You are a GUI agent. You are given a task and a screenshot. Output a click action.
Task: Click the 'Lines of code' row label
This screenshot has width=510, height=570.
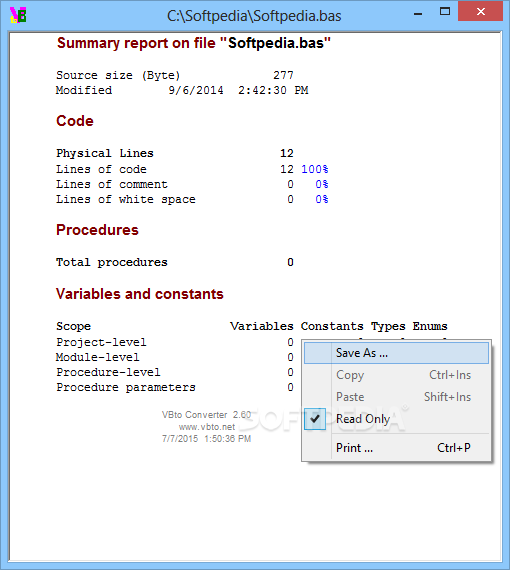click(x=101, y=169)
